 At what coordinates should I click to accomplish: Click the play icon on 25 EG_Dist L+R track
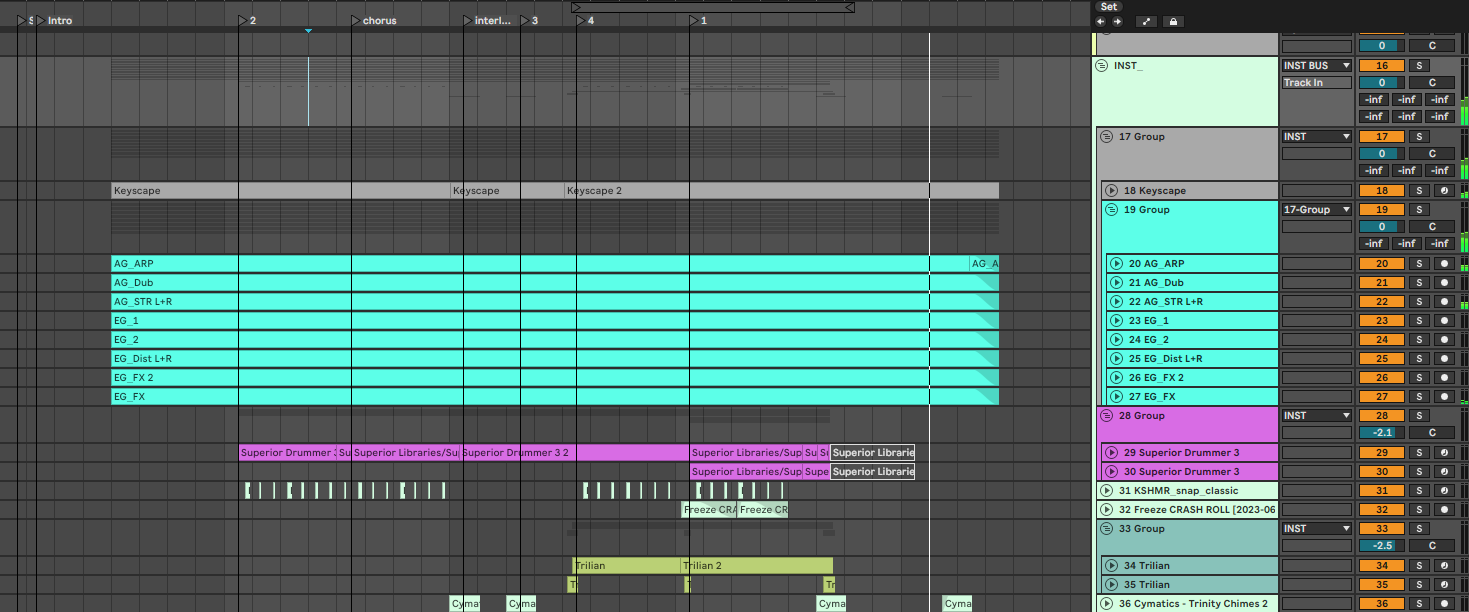(1117, 359)
